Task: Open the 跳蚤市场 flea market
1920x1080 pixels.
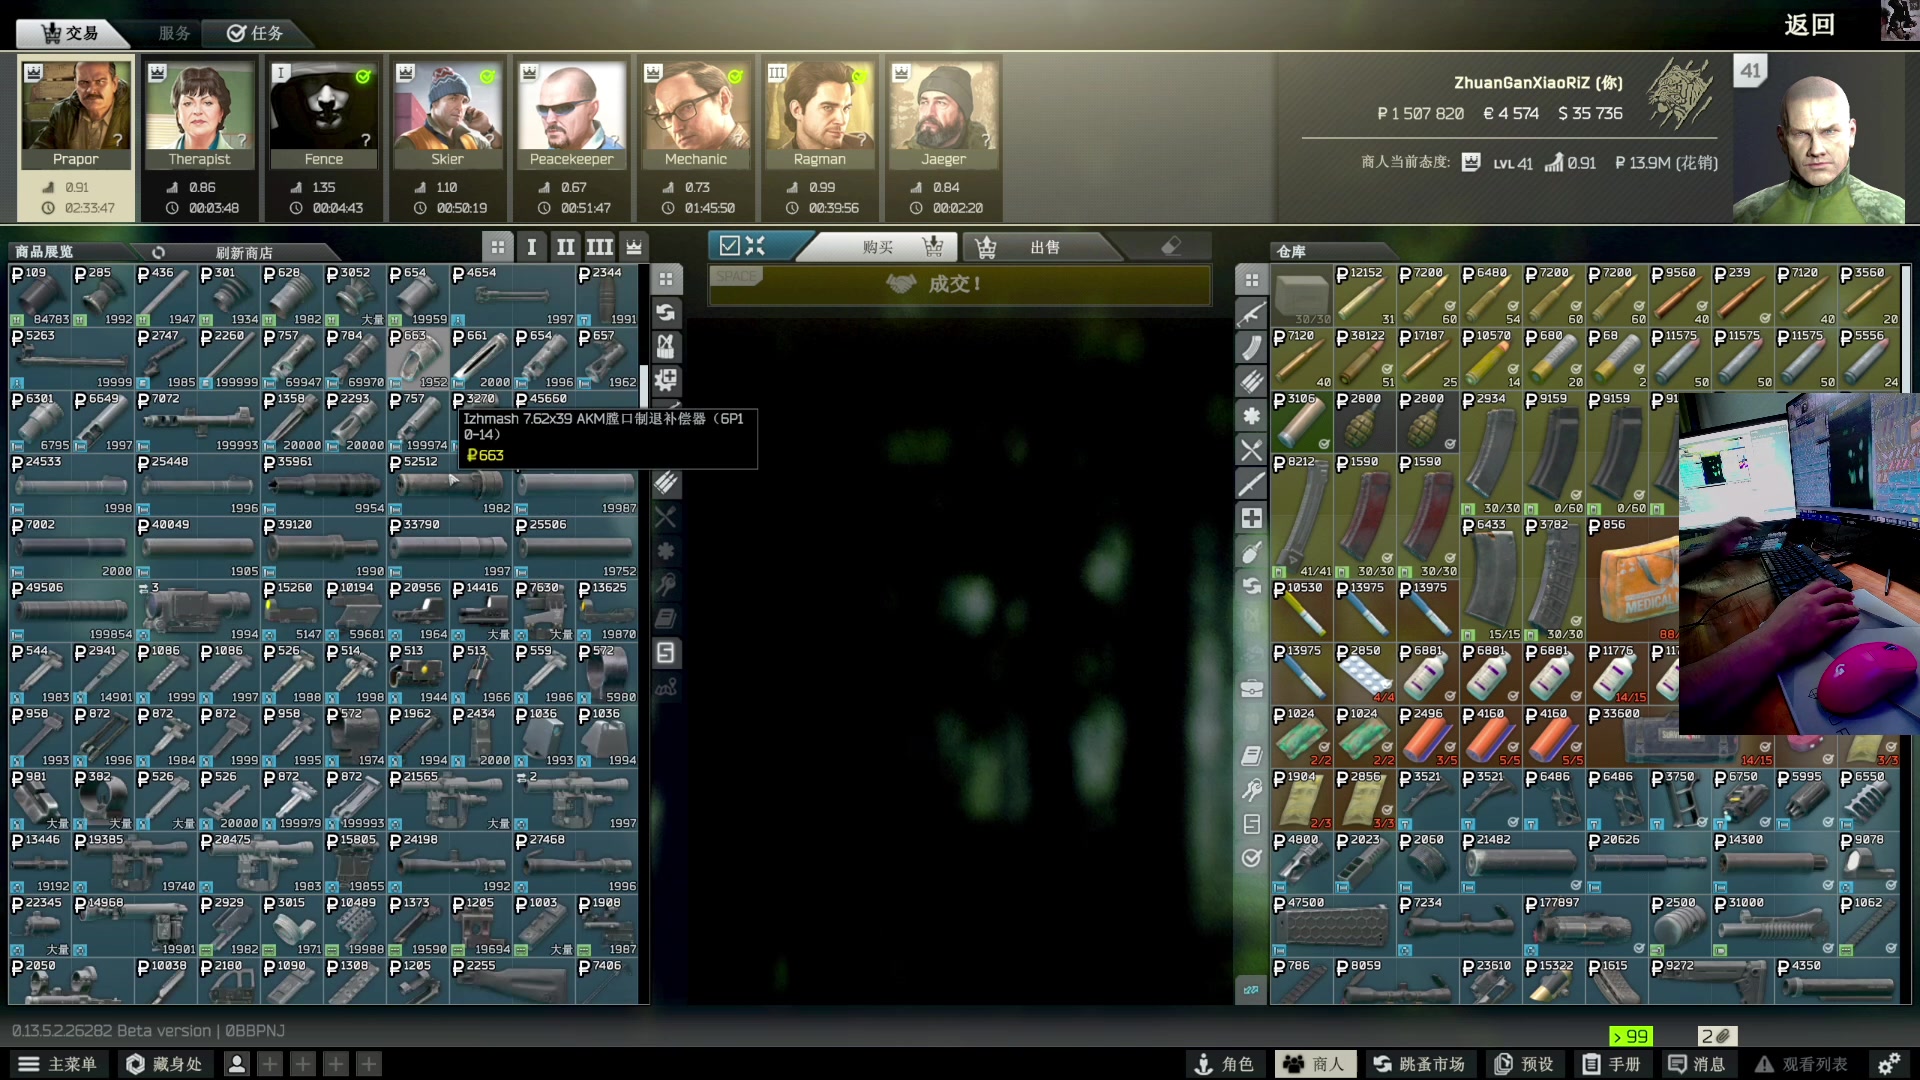Action: click(x=1419, y=1064)
